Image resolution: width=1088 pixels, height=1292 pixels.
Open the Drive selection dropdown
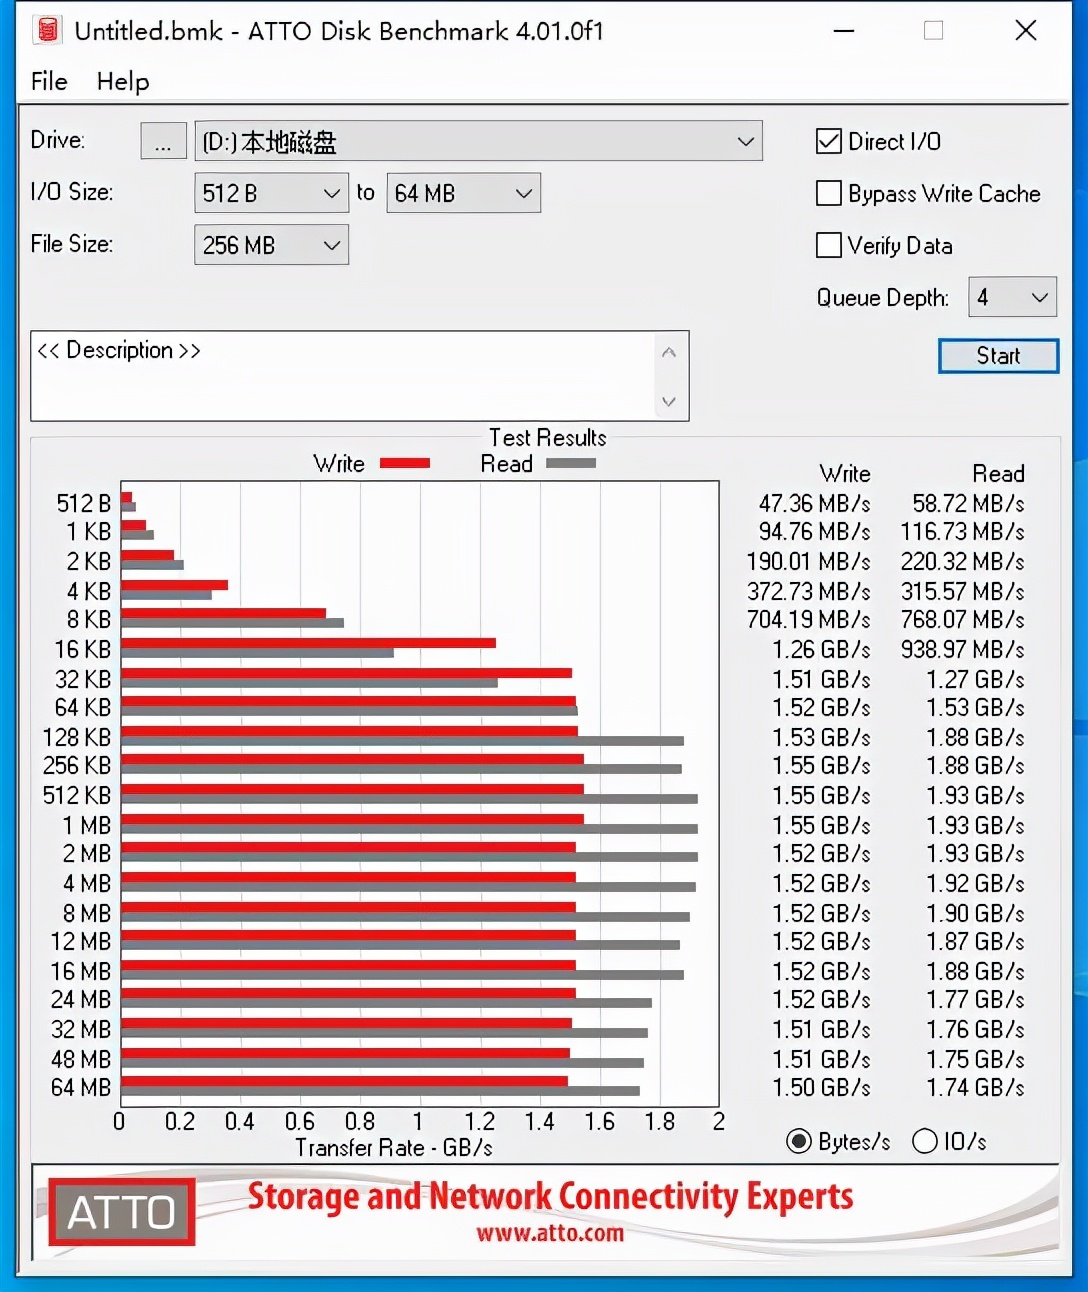pos(744,141)
